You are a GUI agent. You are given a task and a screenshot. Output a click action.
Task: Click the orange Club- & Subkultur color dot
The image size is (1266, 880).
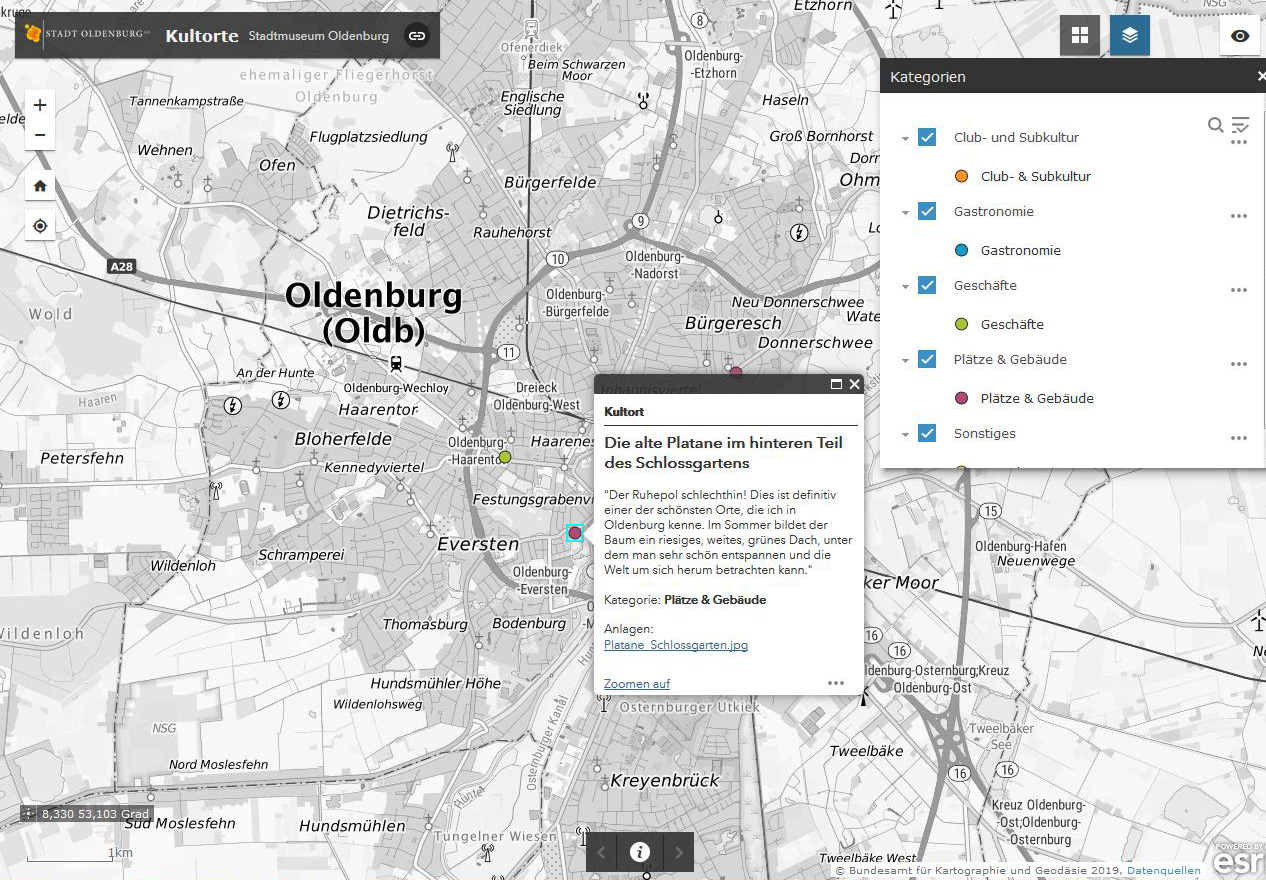click(x=961, y=175)
